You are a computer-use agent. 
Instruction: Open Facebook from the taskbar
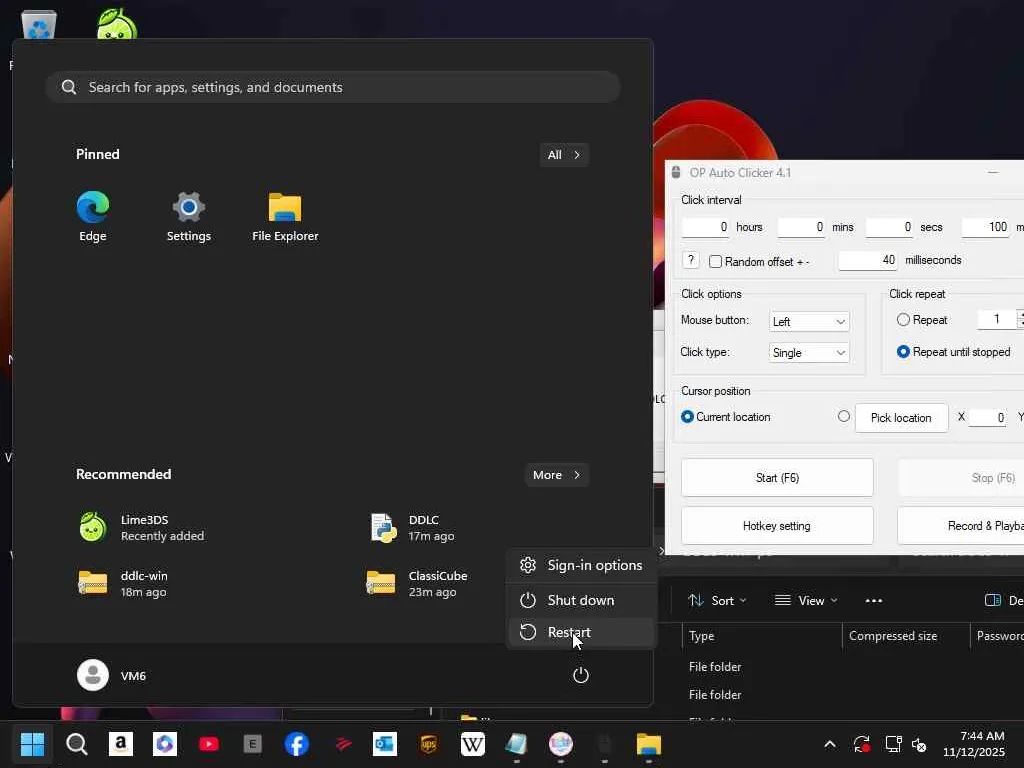[x=296, y=744]
